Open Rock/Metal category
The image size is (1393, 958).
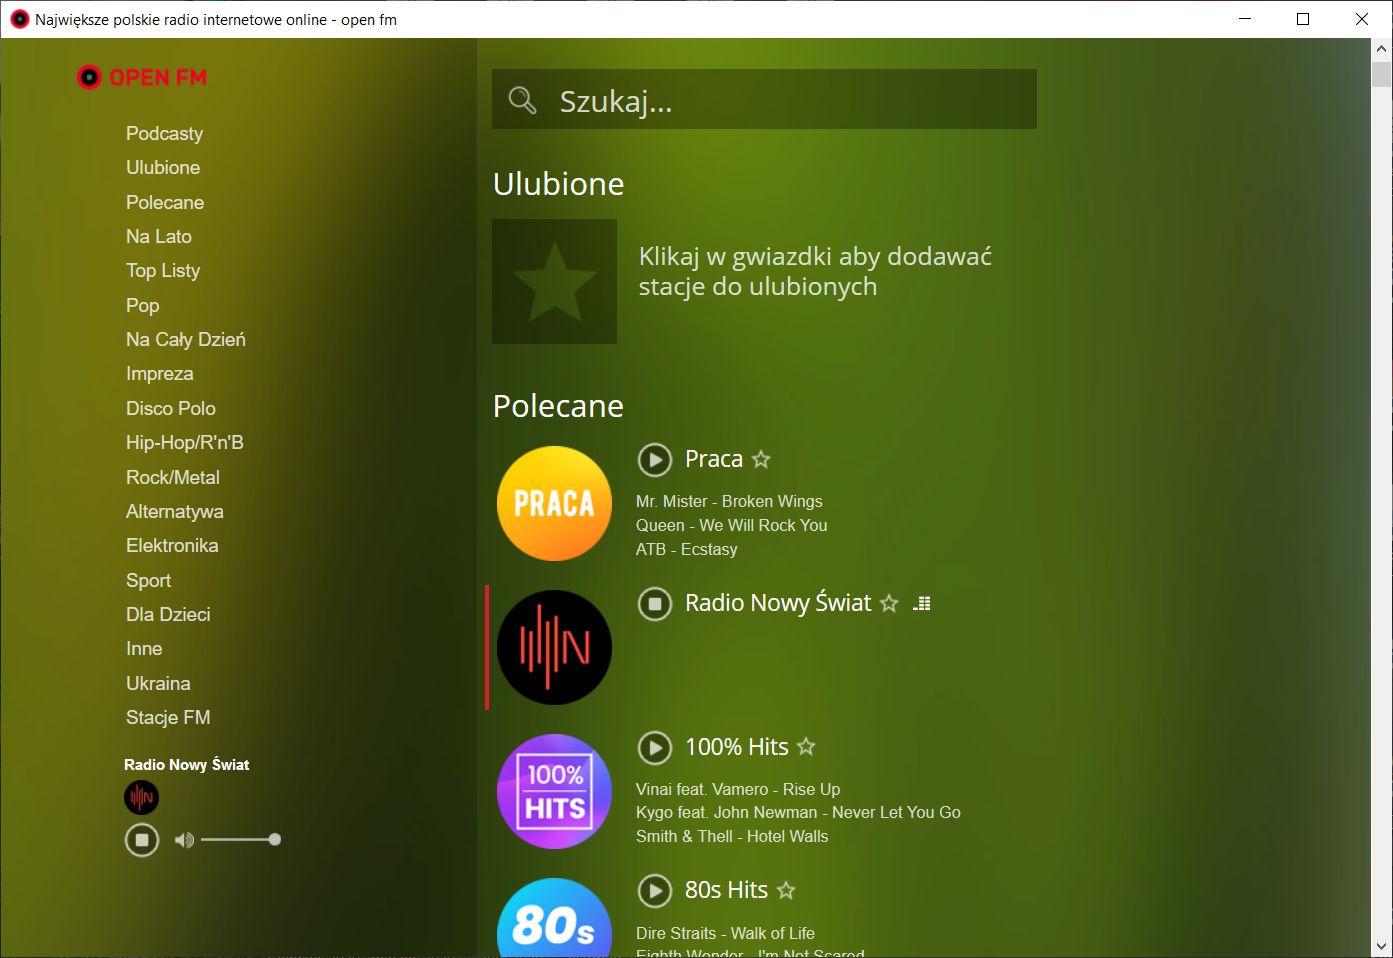point(173,477)
